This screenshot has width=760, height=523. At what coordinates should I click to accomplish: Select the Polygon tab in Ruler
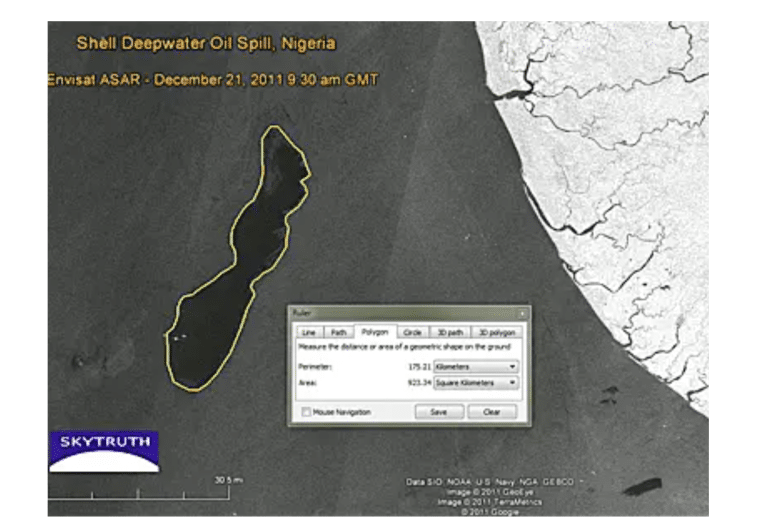(x=375, y=332)
